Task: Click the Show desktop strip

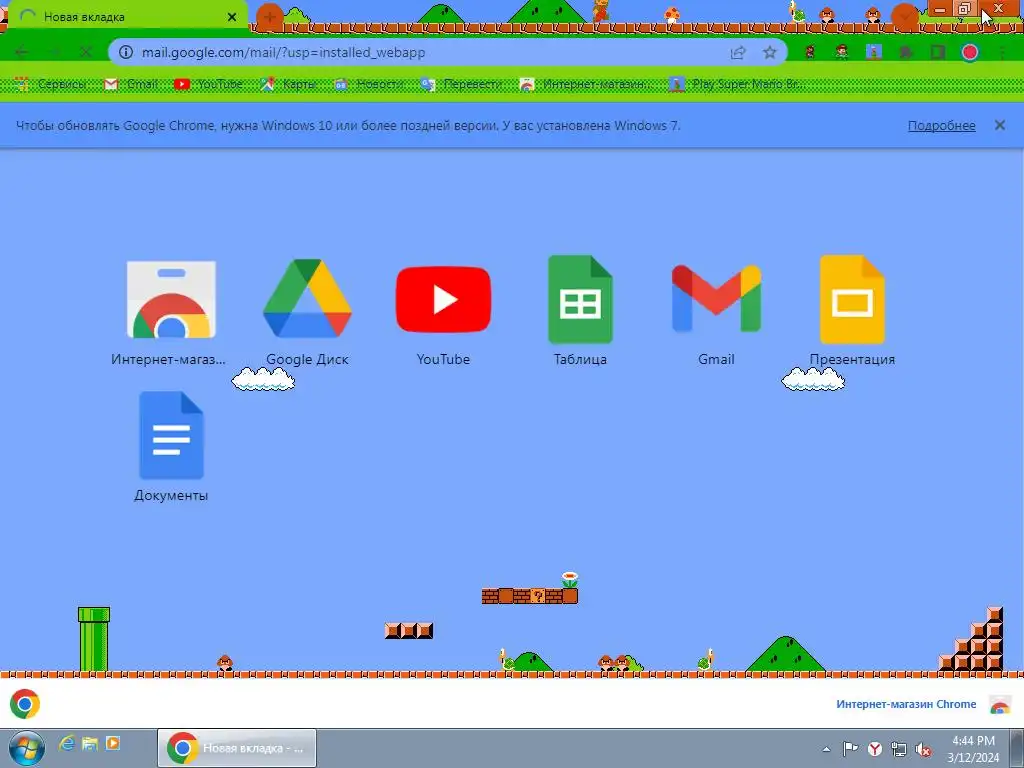Action: point(1017,748)
